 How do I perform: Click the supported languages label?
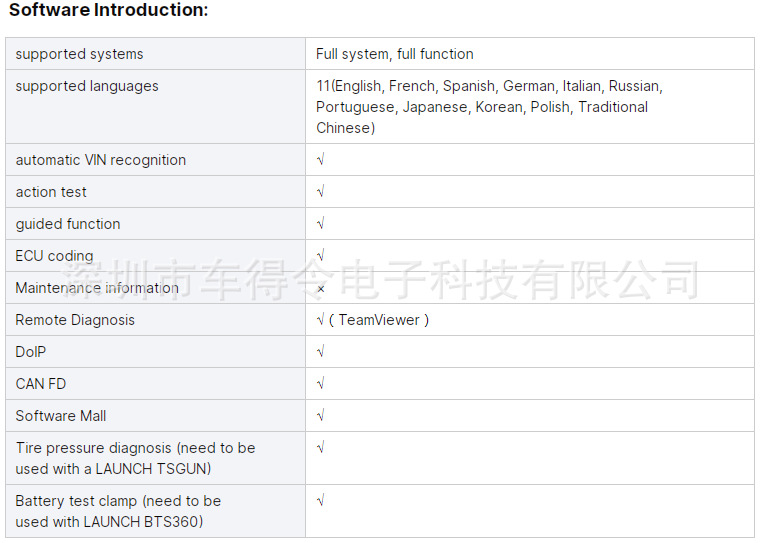click(87, 86)
